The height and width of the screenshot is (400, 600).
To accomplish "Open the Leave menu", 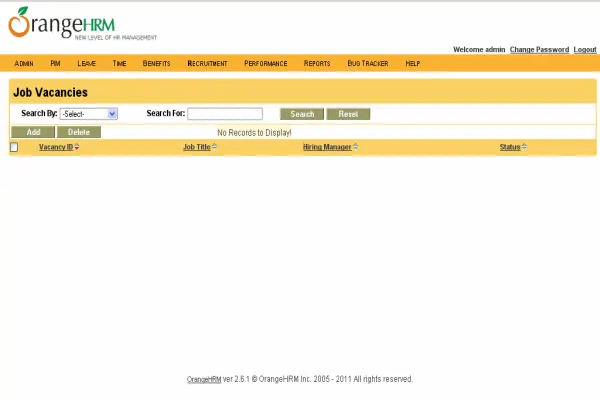I will 86,63.
